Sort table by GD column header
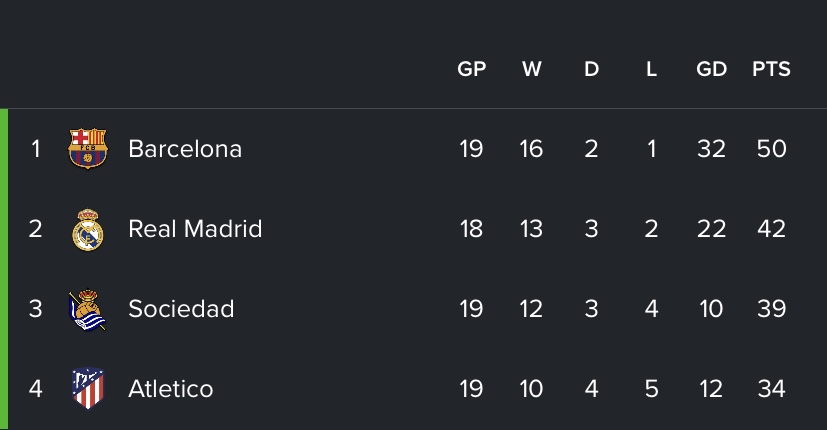Image resolution: width=827 pixels, height=430 pixels. click(711, 70)
